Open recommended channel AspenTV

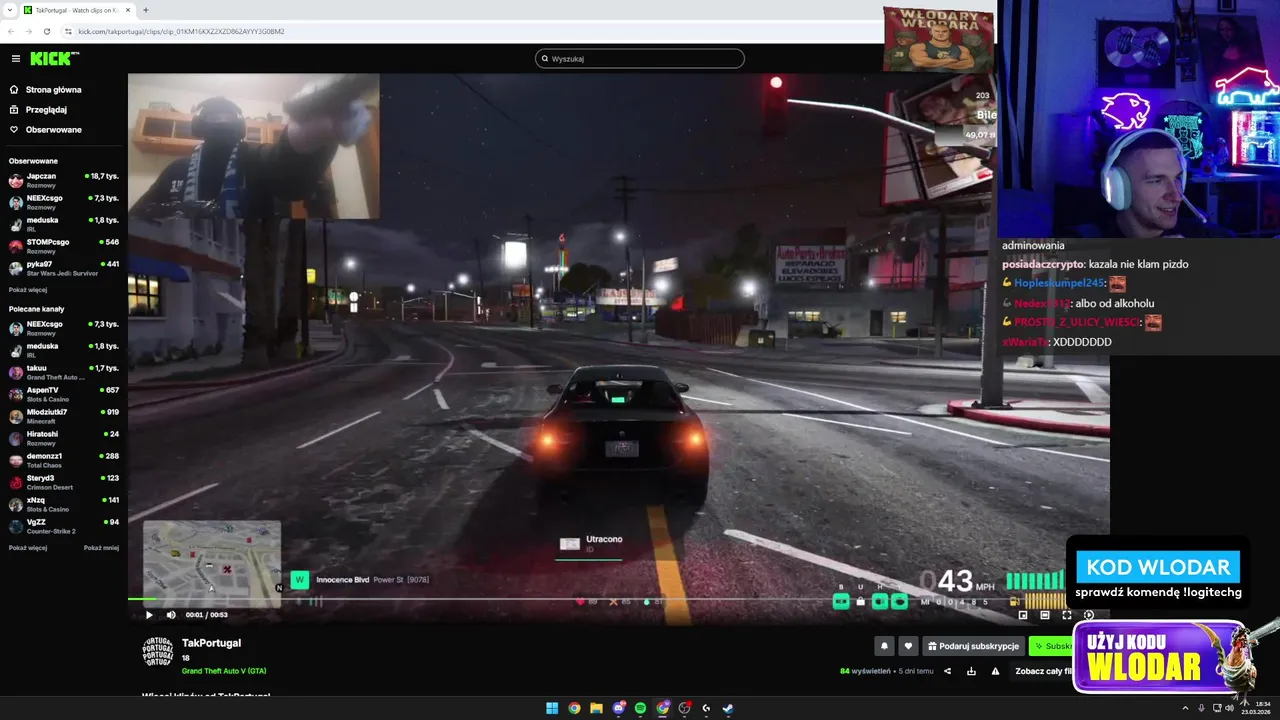click(x=64, y=394)
